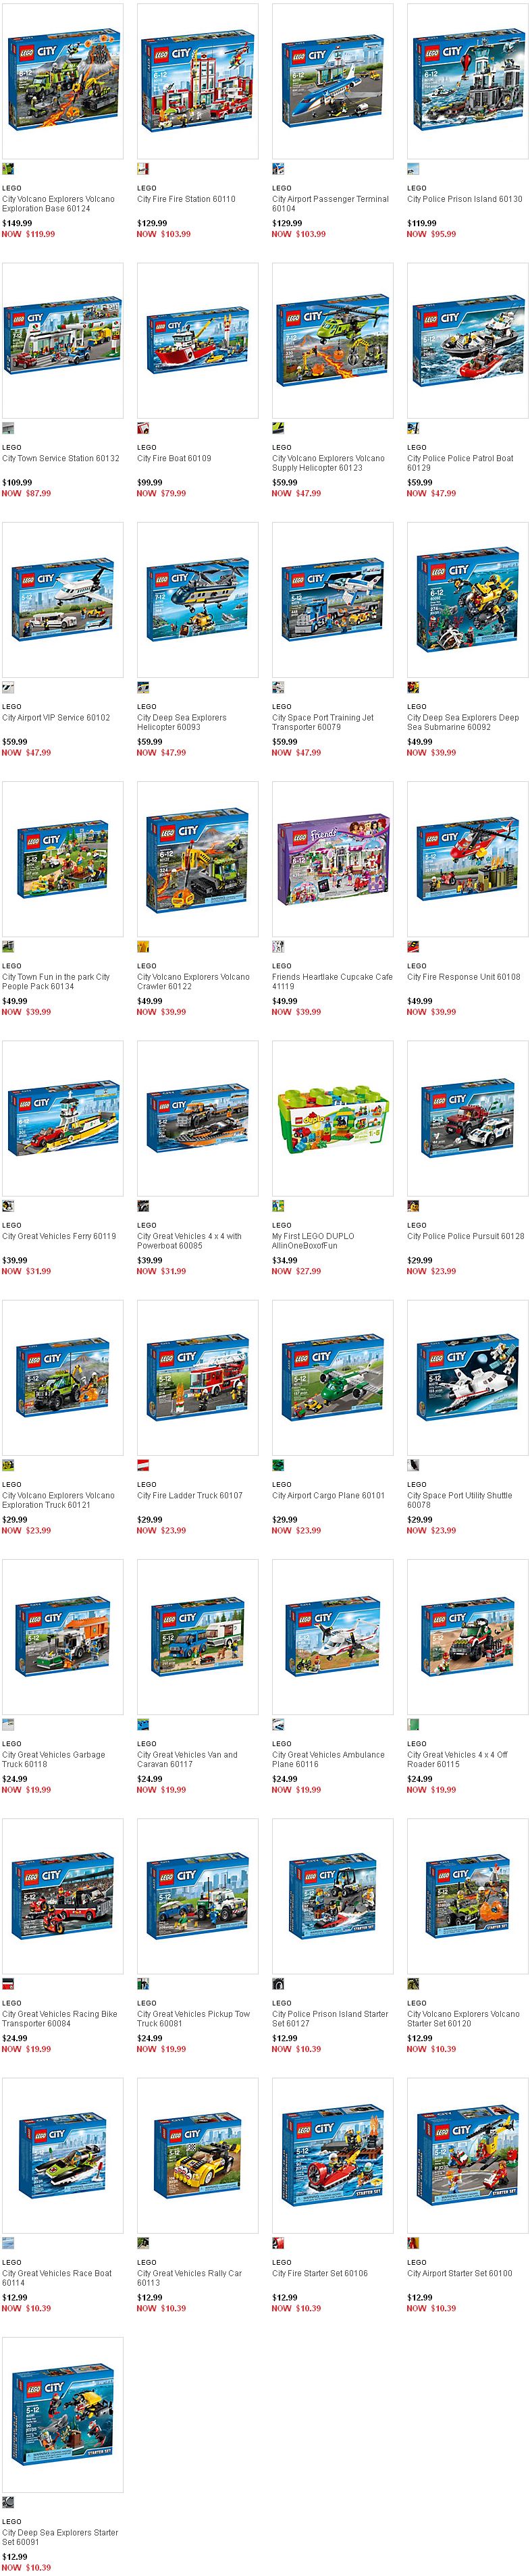
Task: Click the small swatch under Heartlake Cupcake Cafe
Action: tap(278, 946)
